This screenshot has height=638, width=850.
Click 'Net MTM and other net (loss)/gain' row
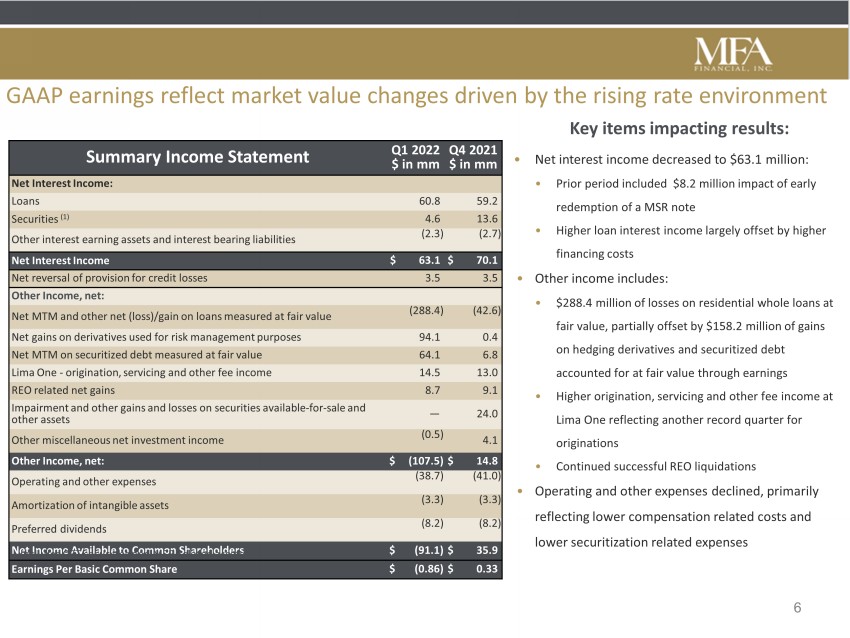[x=171, y=316]
